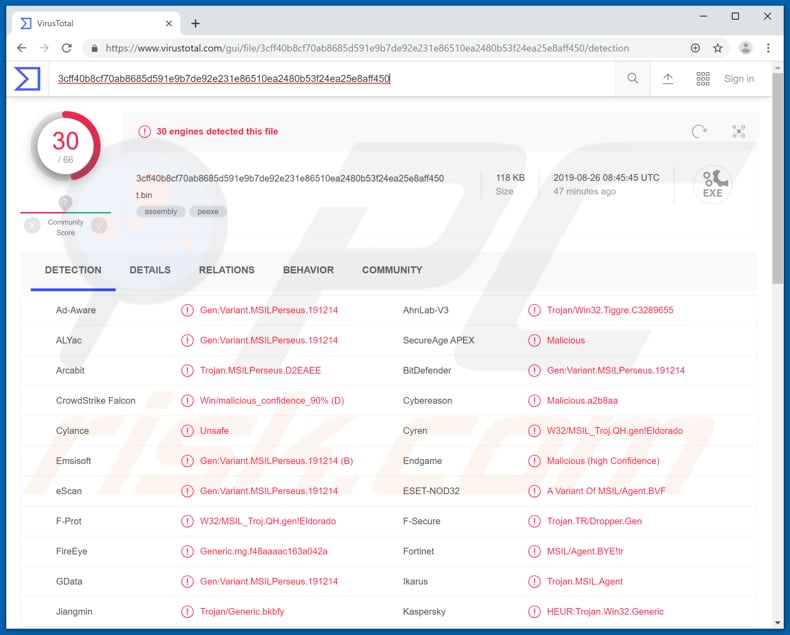The height and width of the screenshot is (635, 790).
Task: Click the 30/66 detection score gauge
Action: coord(65,146)
